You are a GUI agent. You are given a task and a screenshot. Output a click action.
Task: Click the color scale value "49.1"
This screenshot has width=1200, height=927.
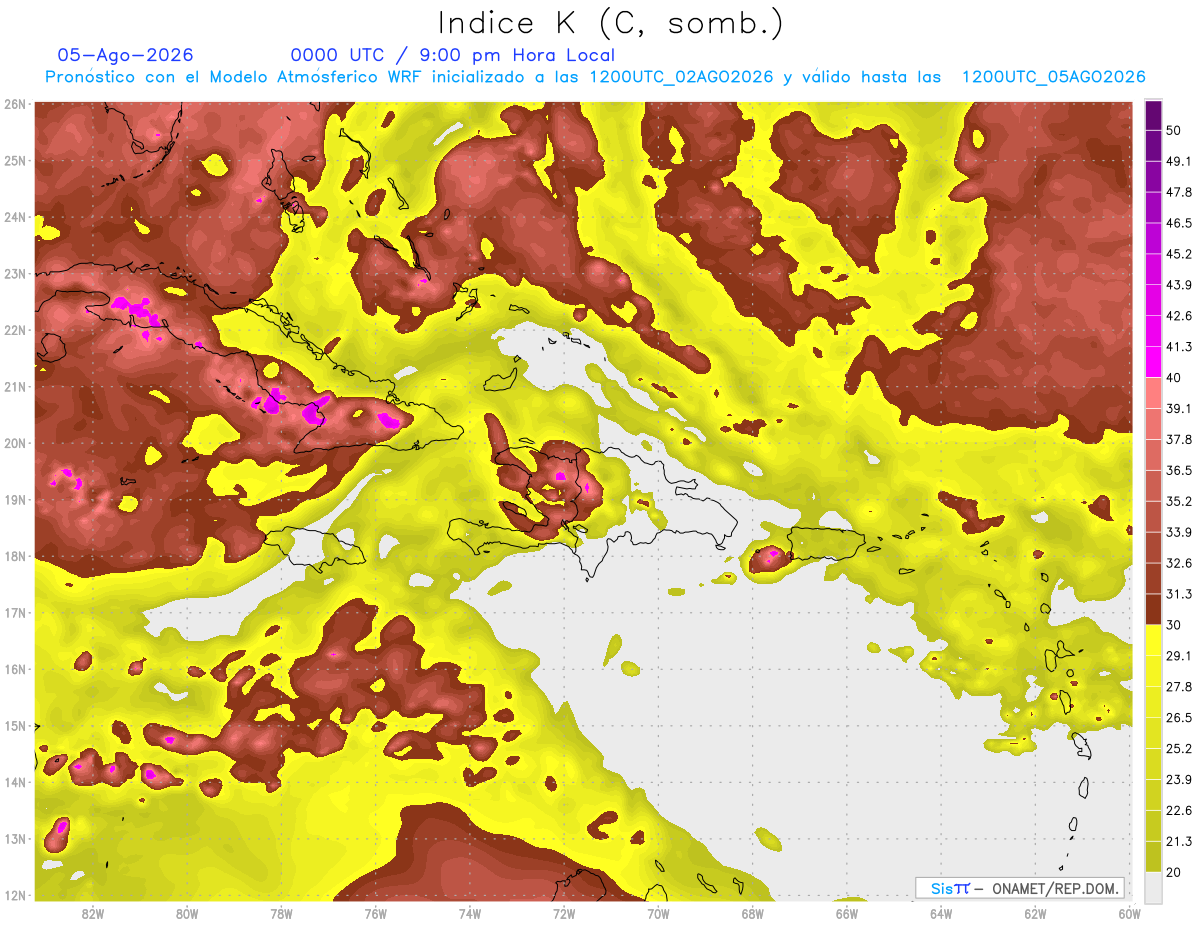click(x=1179, y=161)
